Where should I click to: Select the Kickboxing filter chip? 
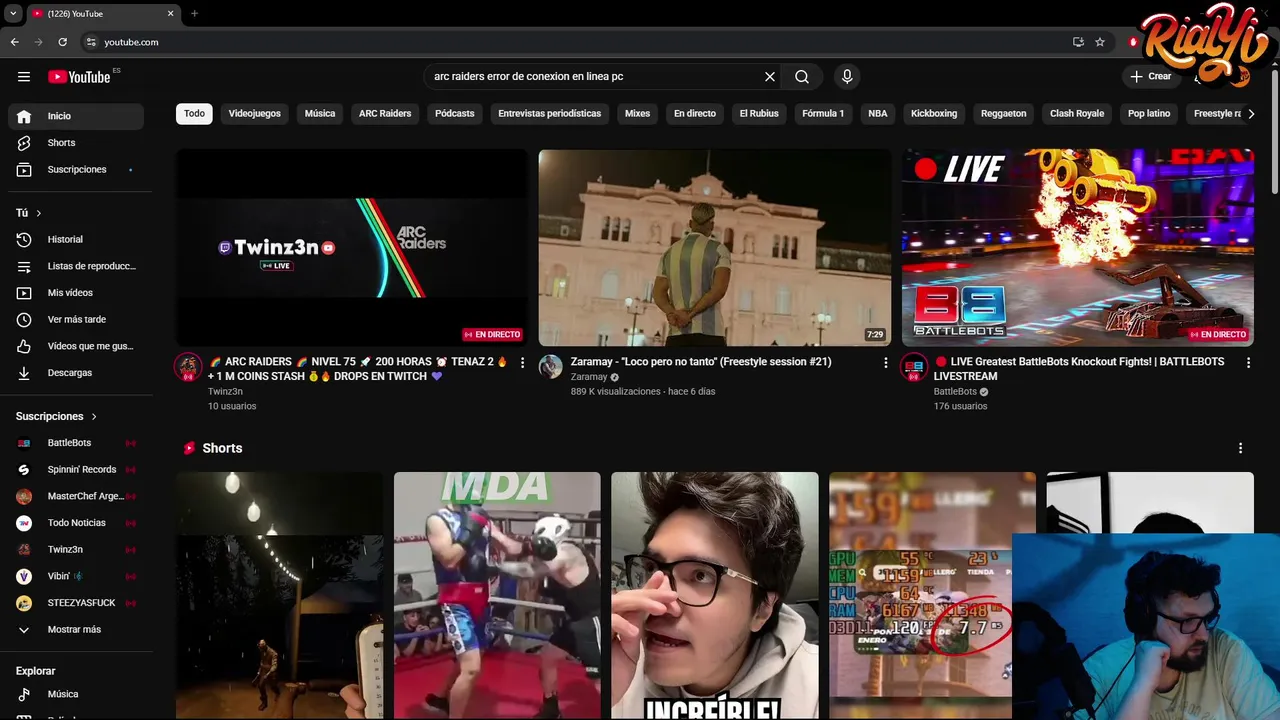click(934, 114)
